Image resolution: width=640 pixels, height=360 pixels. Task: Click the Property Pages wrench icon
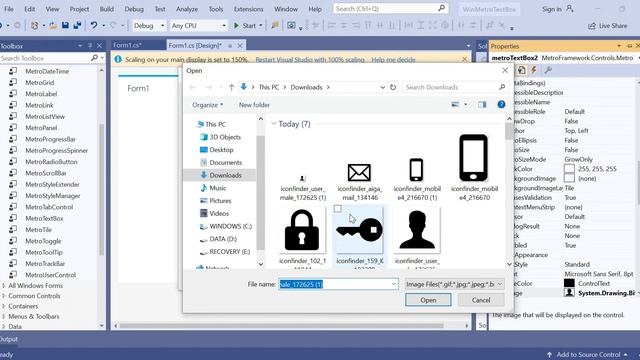pos(548,70)
